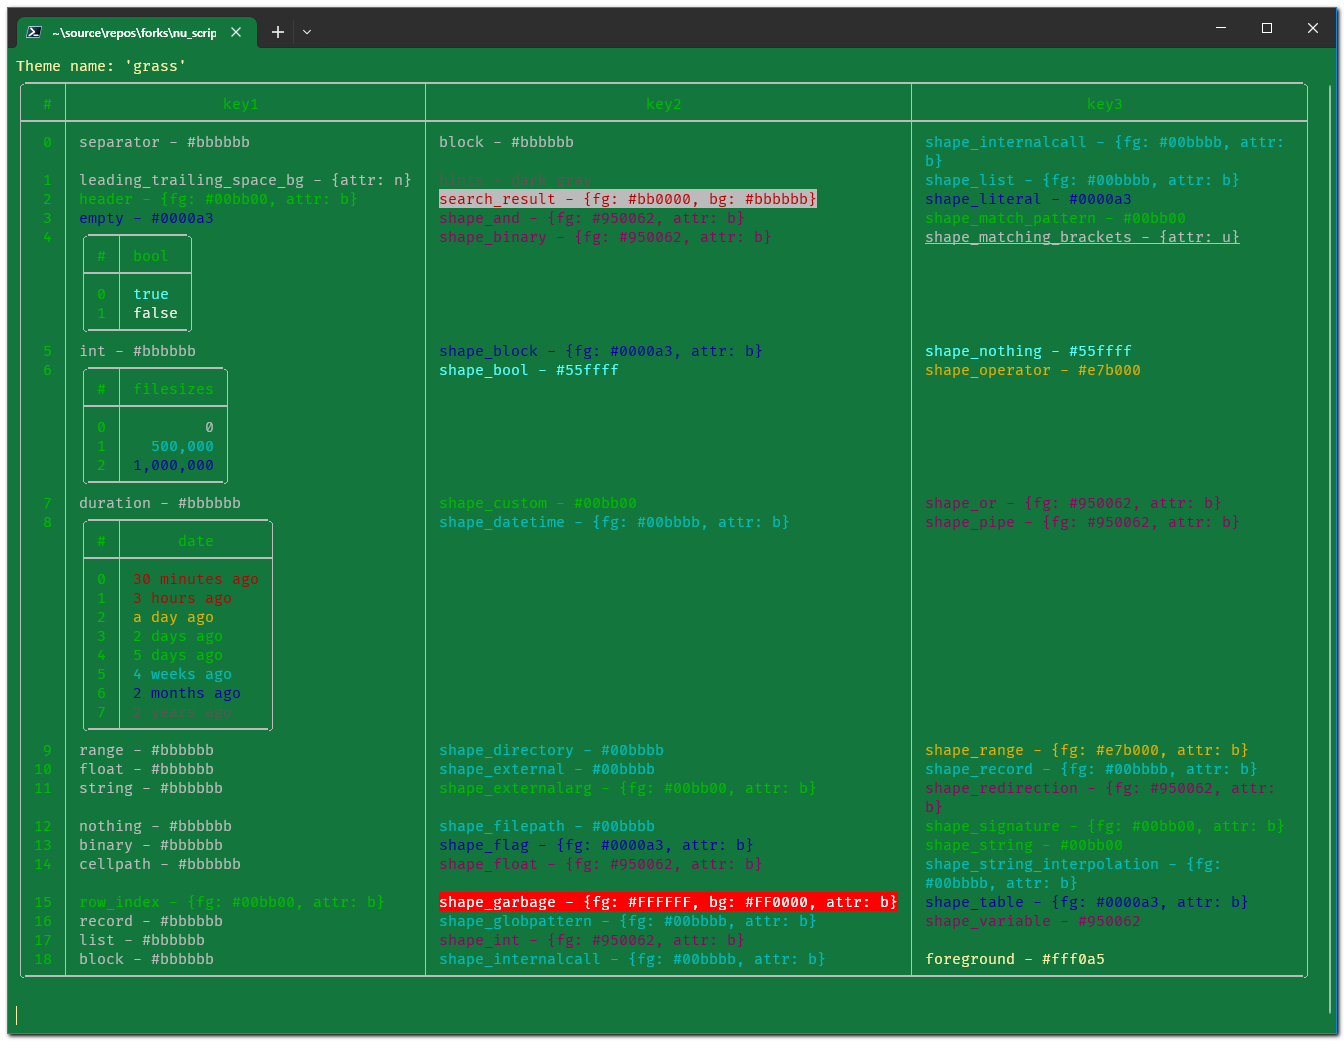Click the key1 column header

pos(241,104)
